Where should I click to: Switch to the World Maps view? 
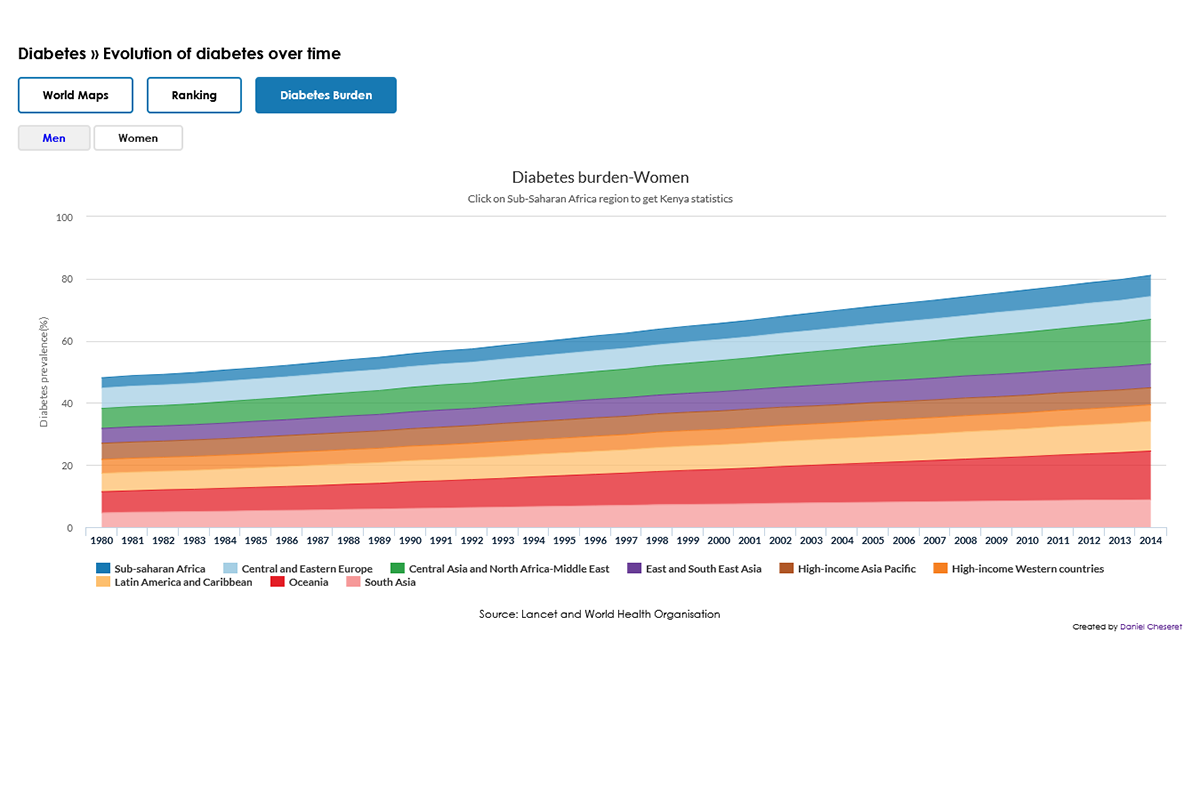(75, 94)
